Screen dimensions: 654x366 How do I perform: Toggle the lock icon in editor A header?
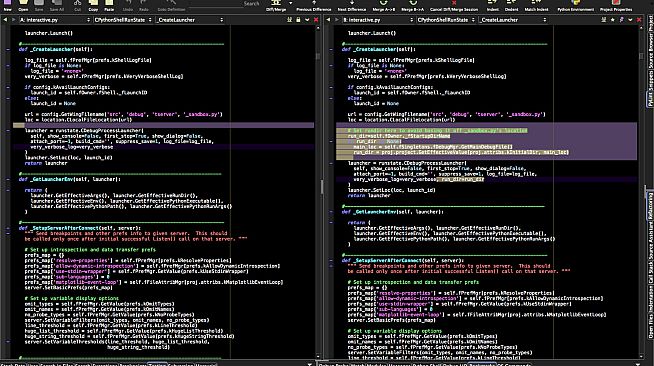[x=298, y=20]
